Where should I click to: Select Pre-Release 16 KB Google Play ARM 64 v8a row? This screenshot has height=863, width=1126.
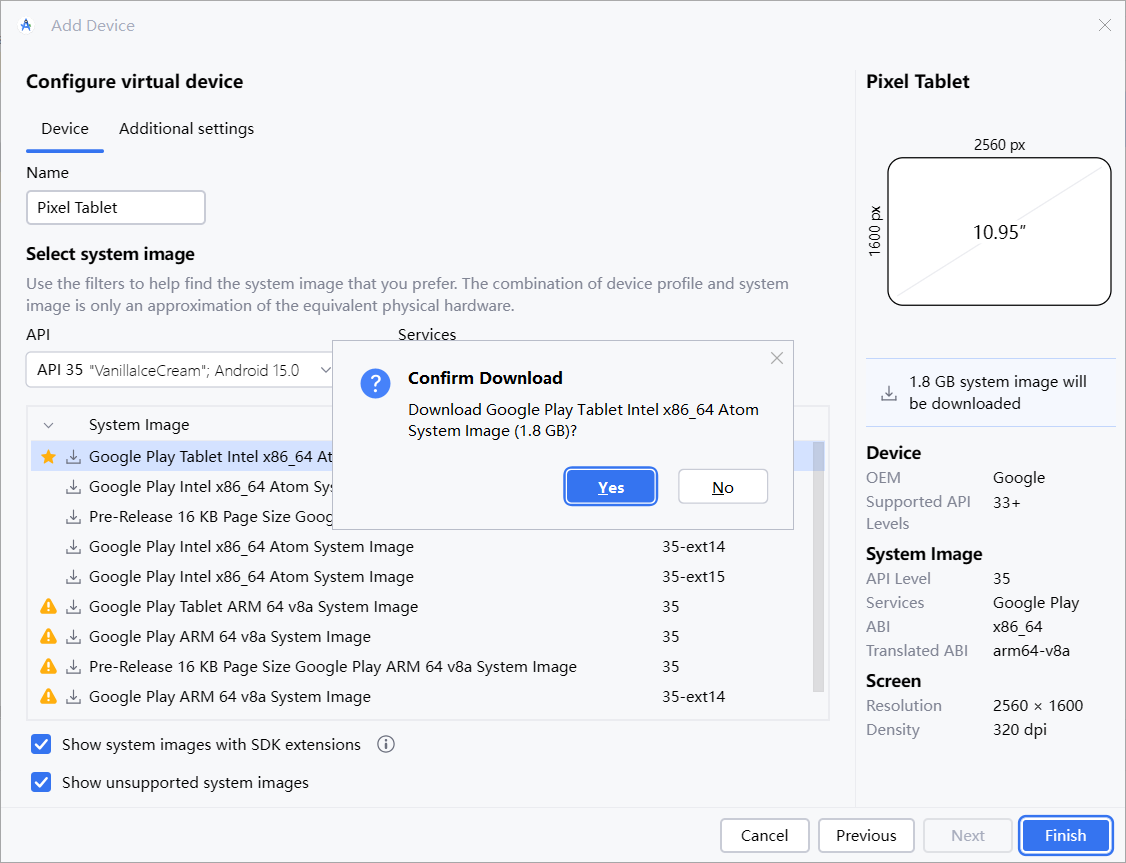click(x=421, y=667)
